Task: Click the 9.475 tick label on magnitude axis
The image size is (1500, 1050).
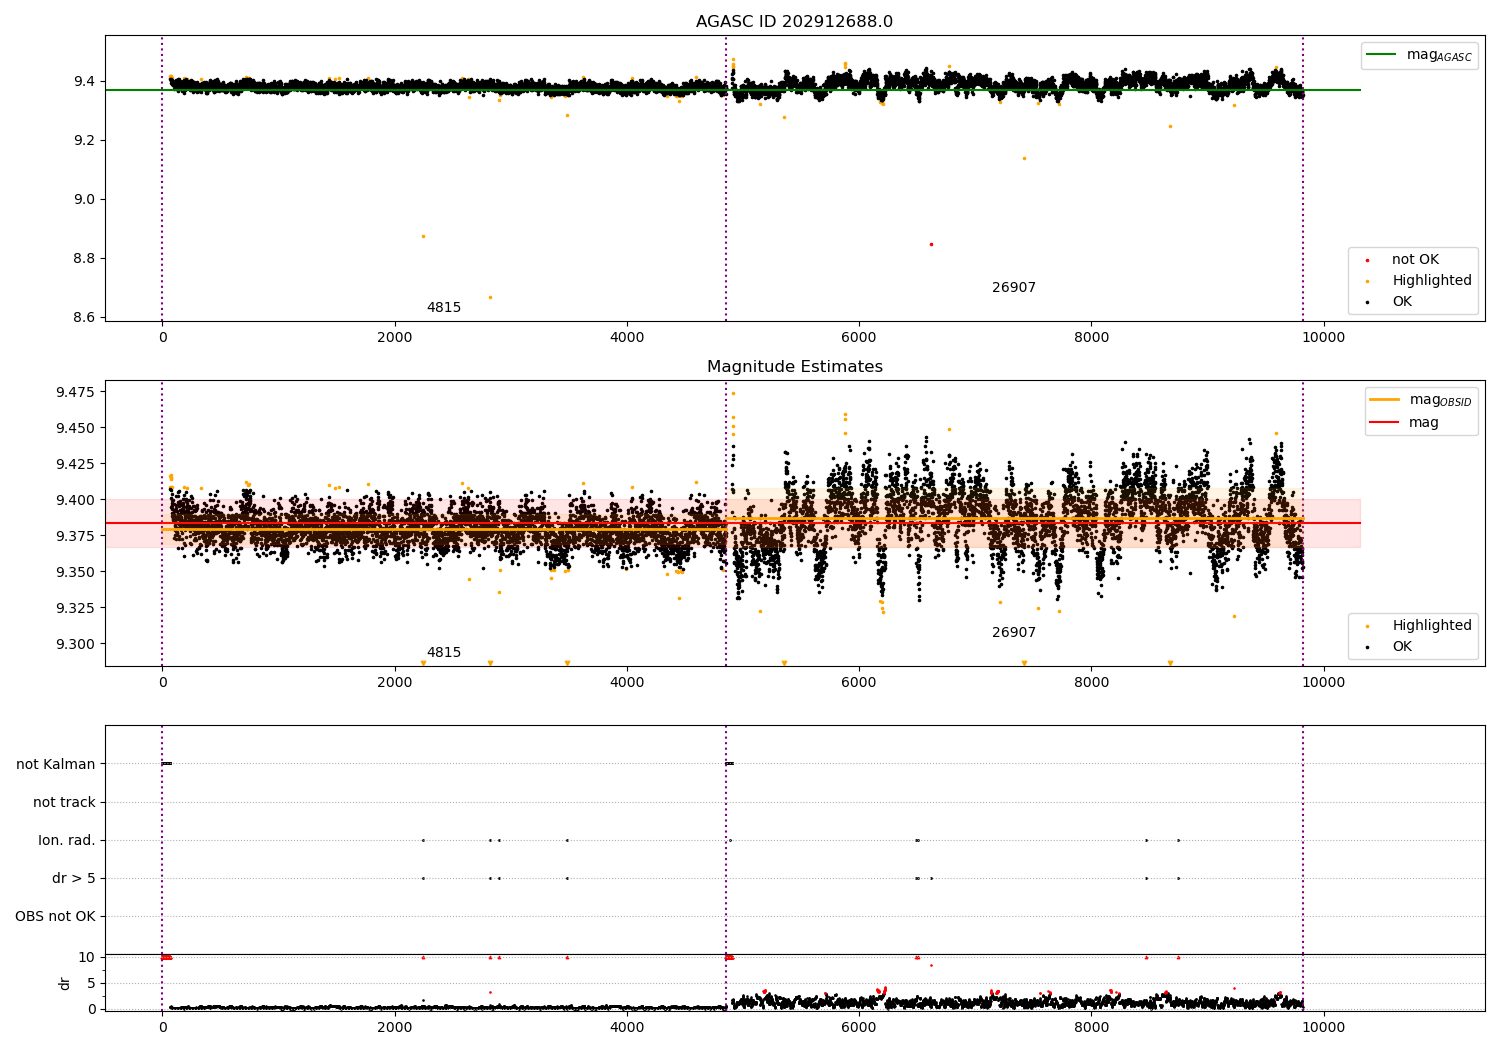Action: (76, 392)
